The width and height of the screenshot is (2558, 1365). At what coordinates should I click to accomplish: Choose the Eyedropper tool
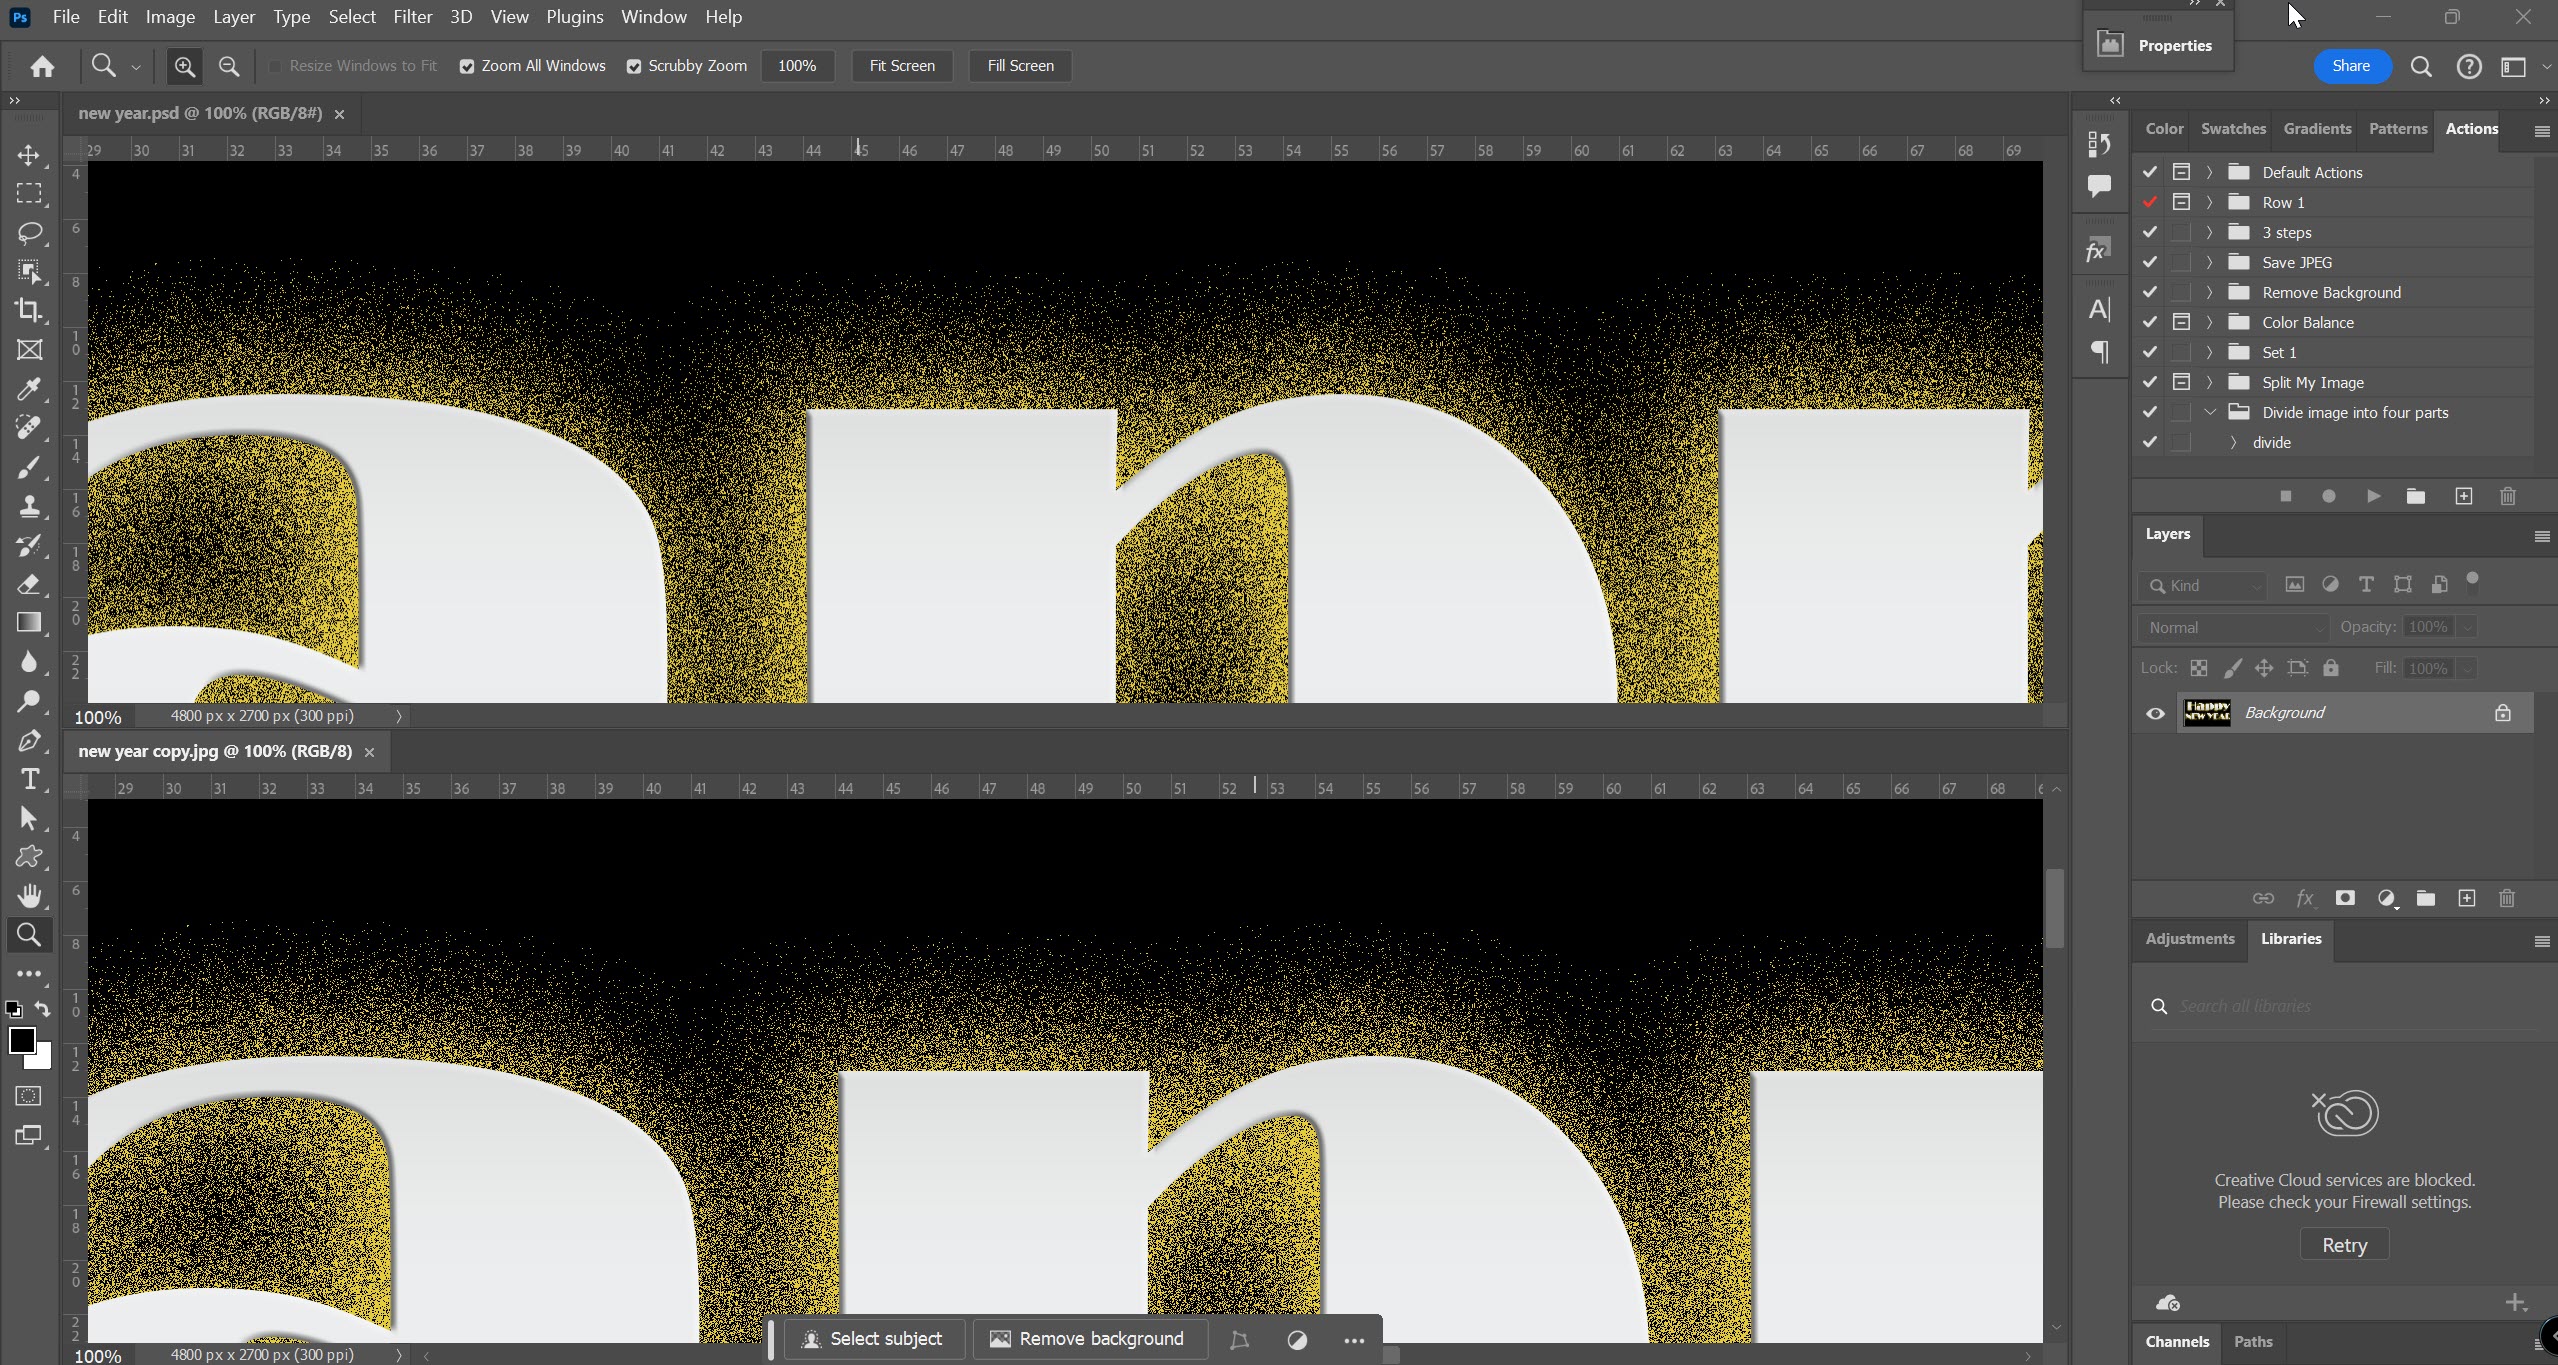[29, 389]
